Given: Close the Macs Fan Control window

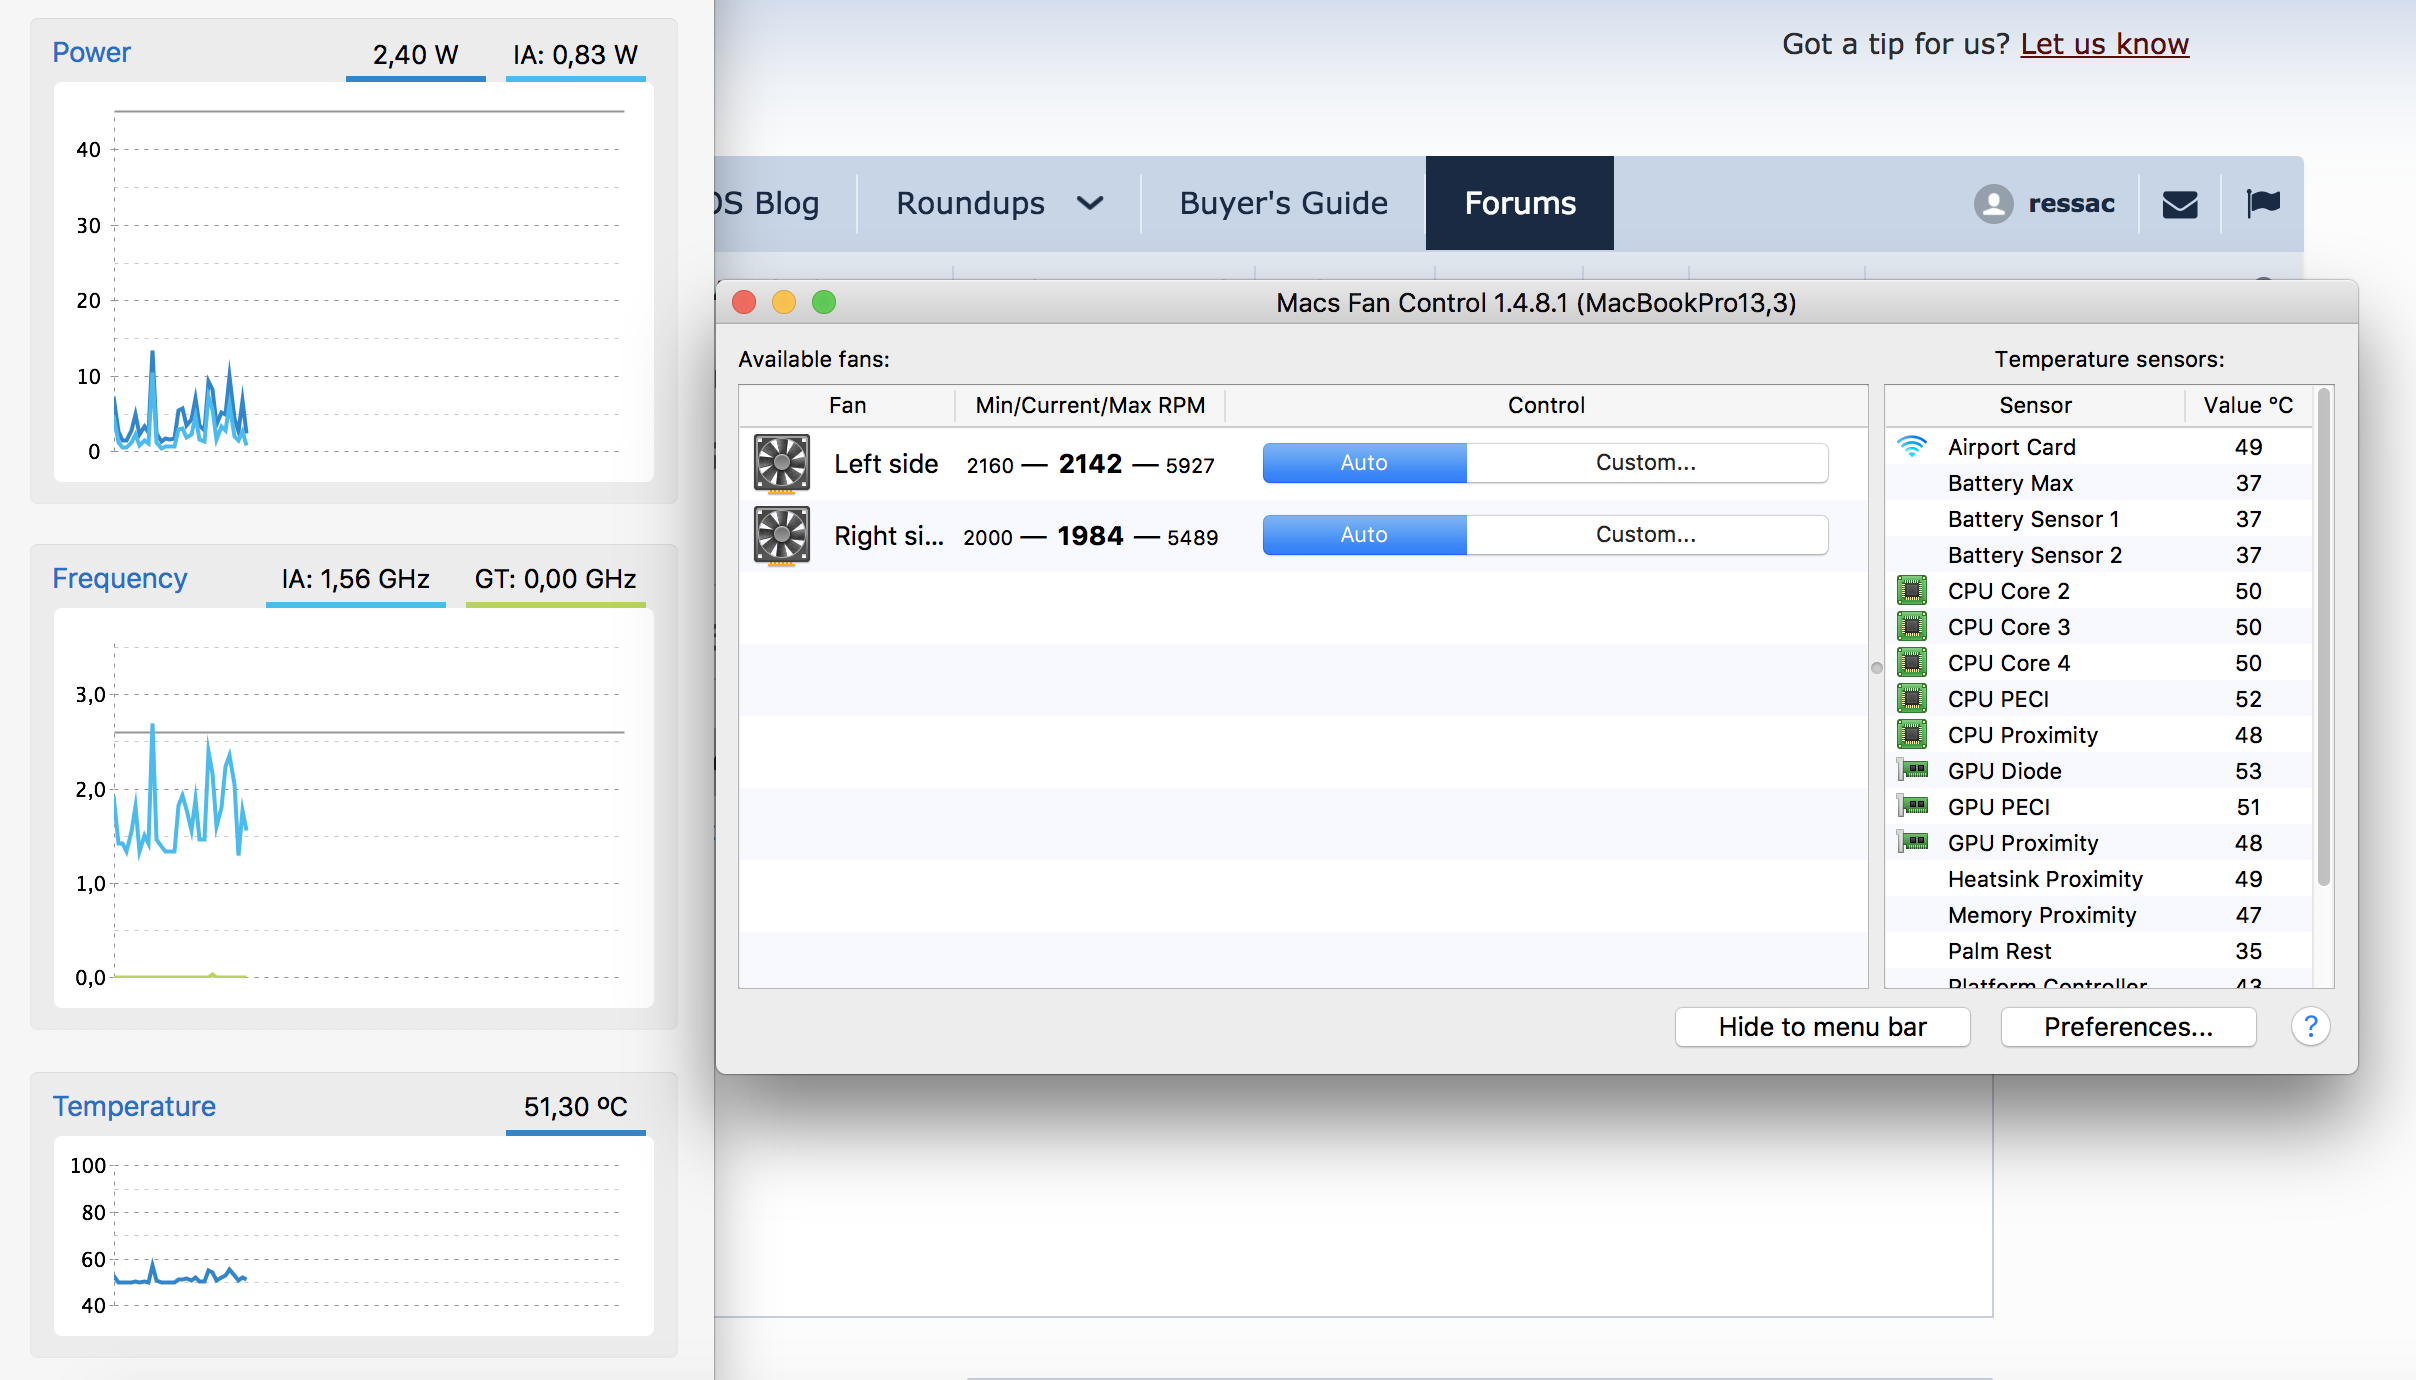Looking at the screenshot, I should tap(744, 302).
